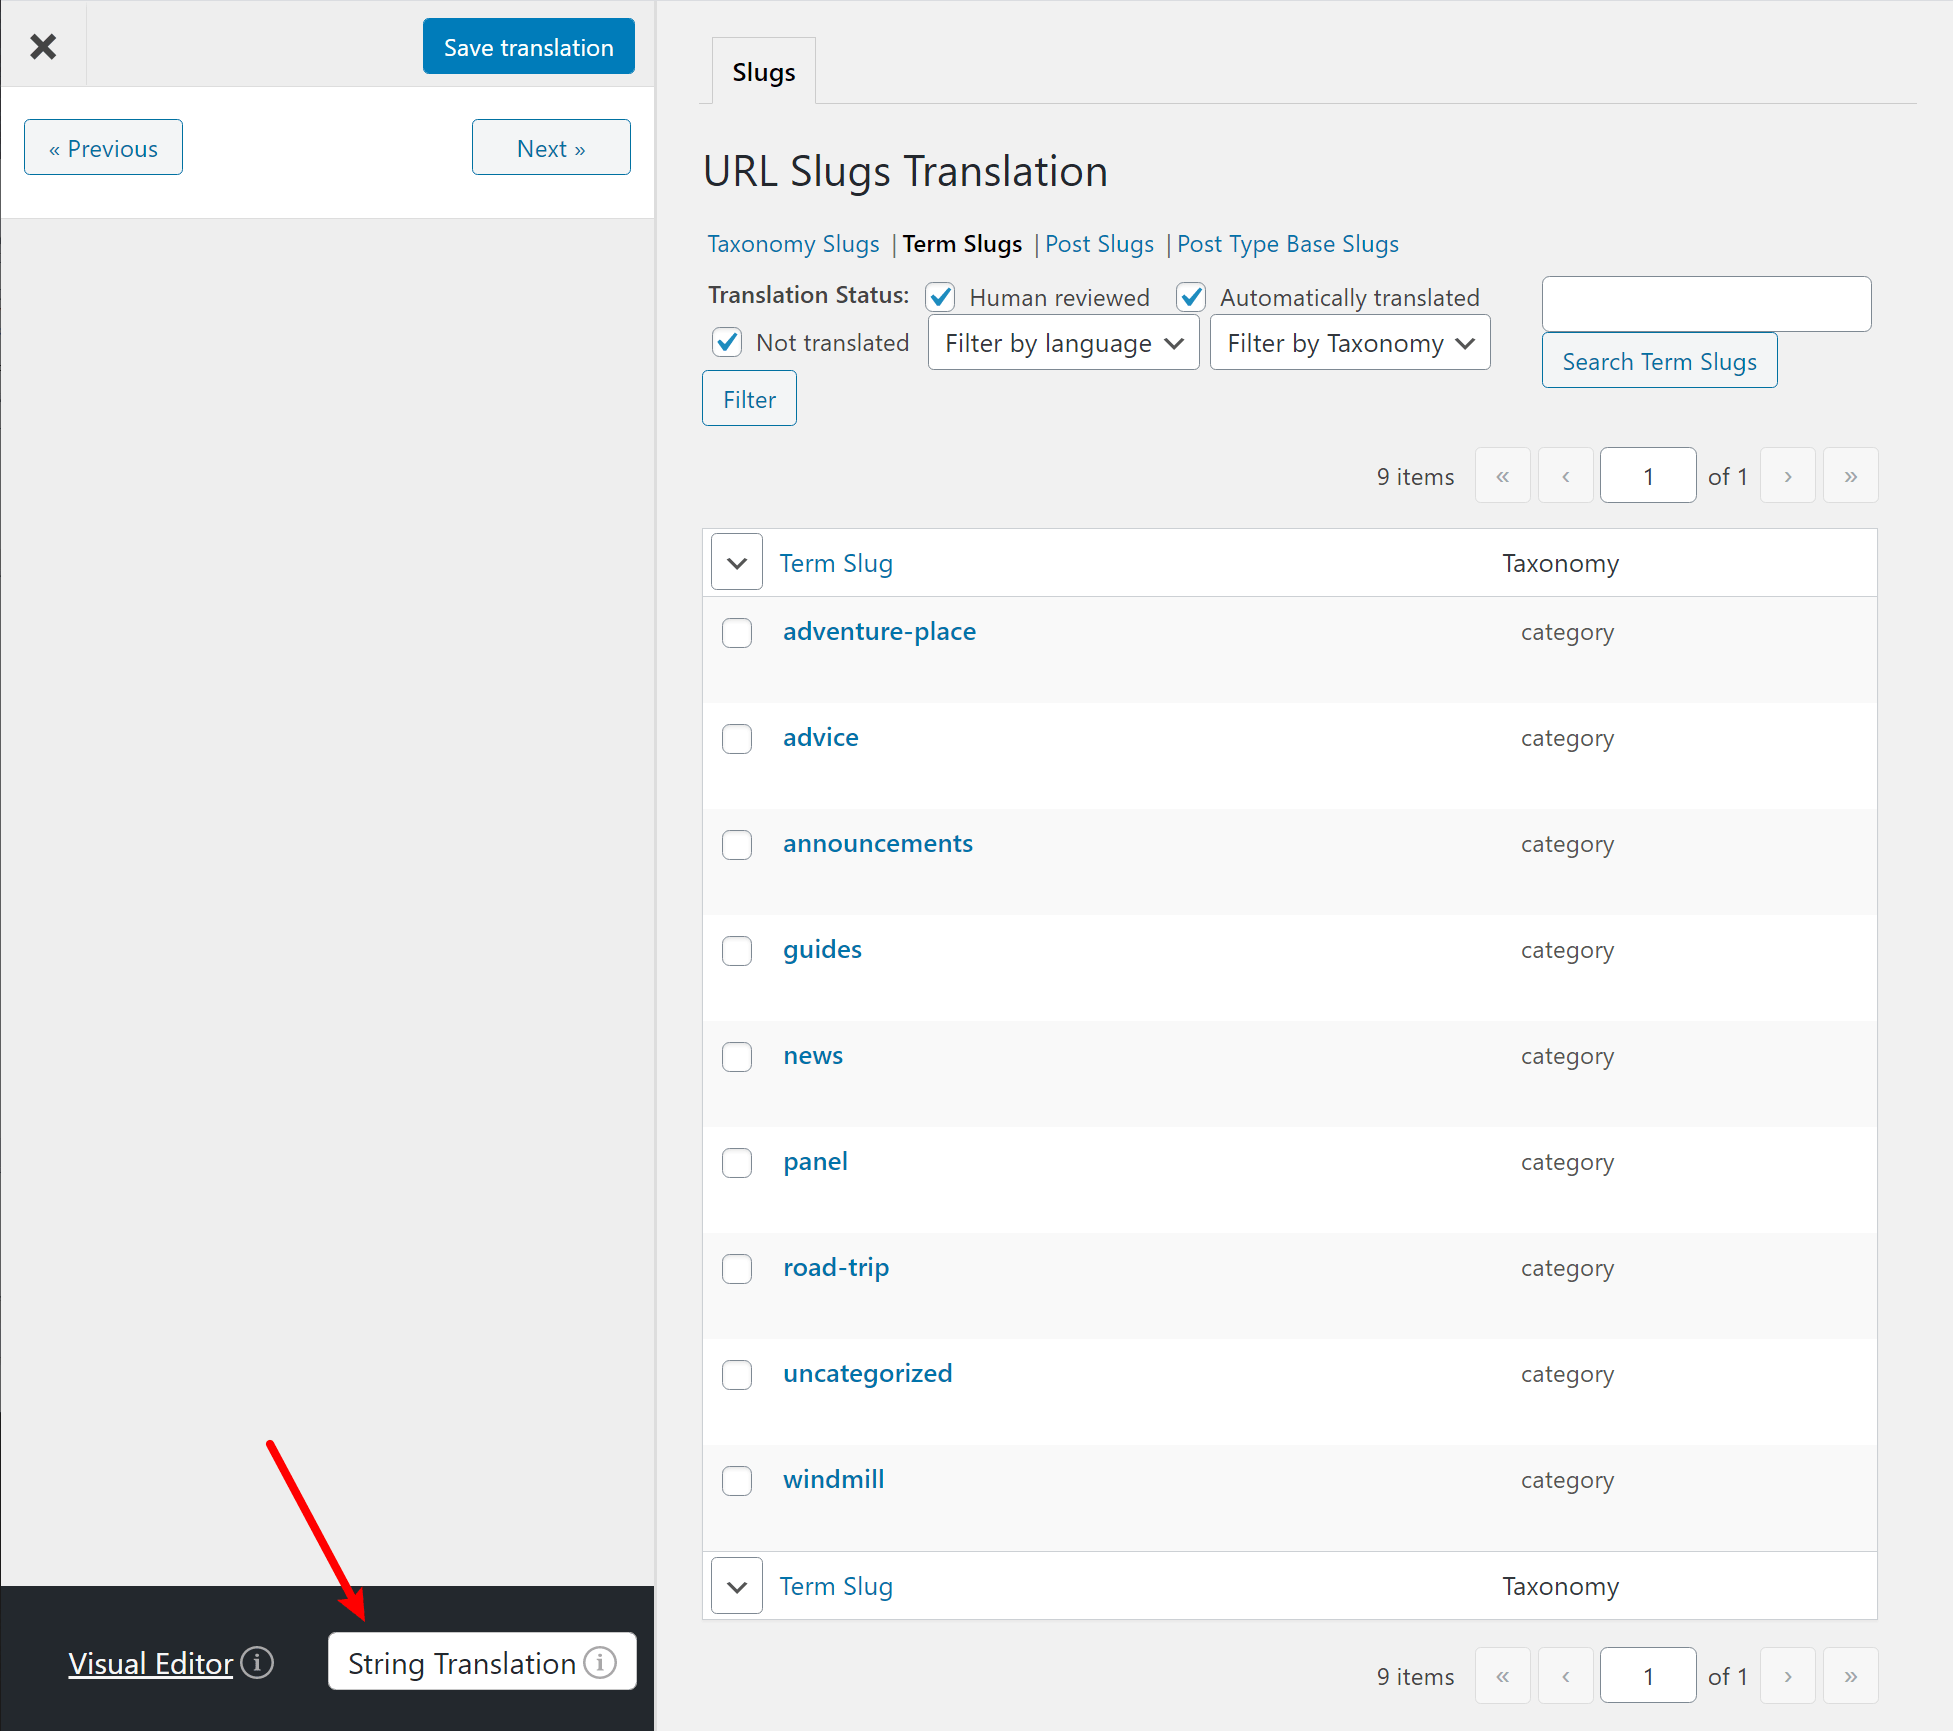Open the Taxonomy Slugs section
Screen dimensions: 1953x1731
(793, 244)
